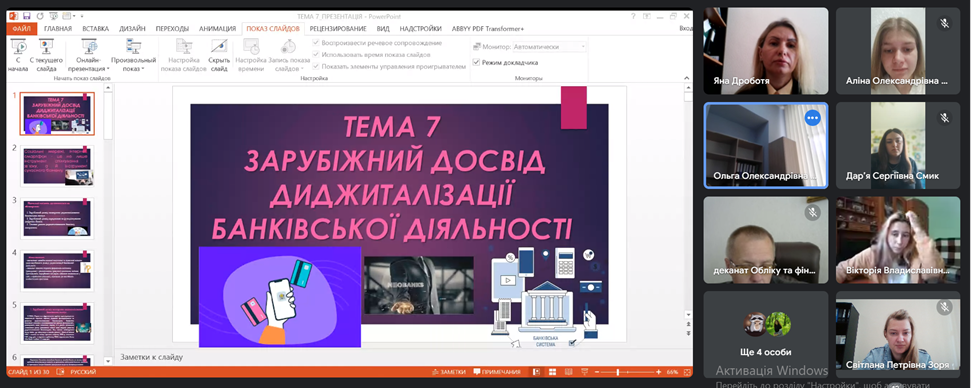Select slide title 'ТЕМА 7 ЗАРУБІЖНИЙ ДОСВІД' text
Image resolution: width=971 pixels, height=388 pixels.
[x=393, y=177]
